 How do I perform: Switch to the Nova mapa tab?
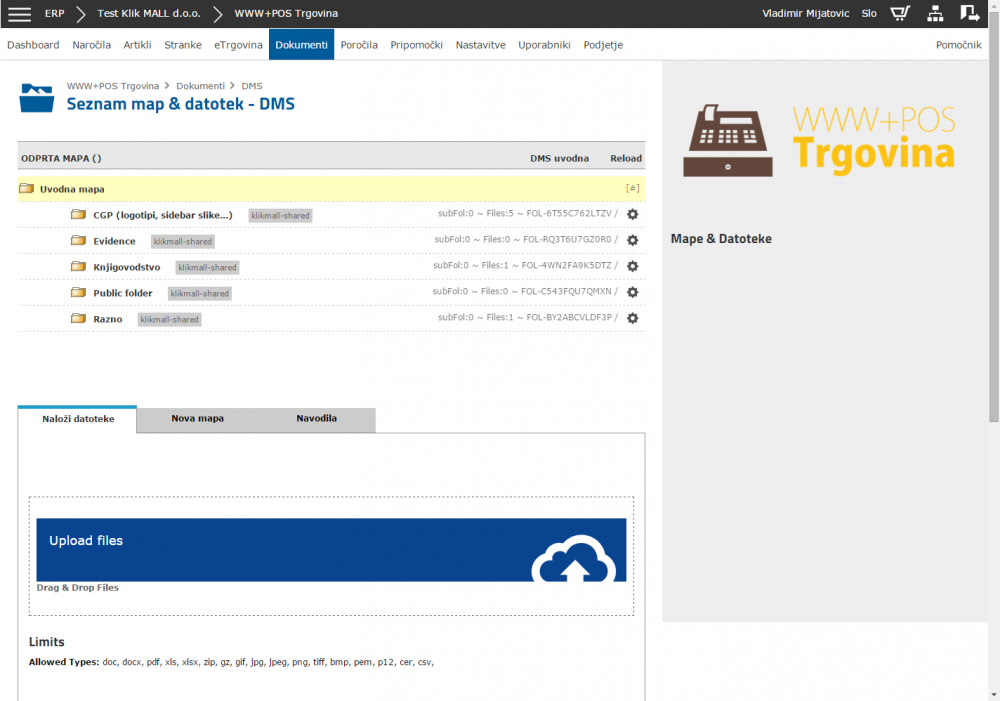[197, 419]
